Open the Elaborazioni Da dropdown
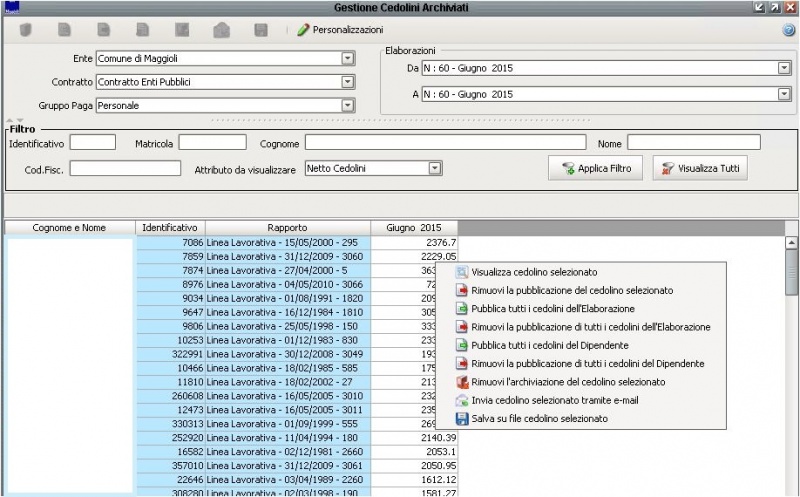This screenshot has height=497, width=800. 784,68
